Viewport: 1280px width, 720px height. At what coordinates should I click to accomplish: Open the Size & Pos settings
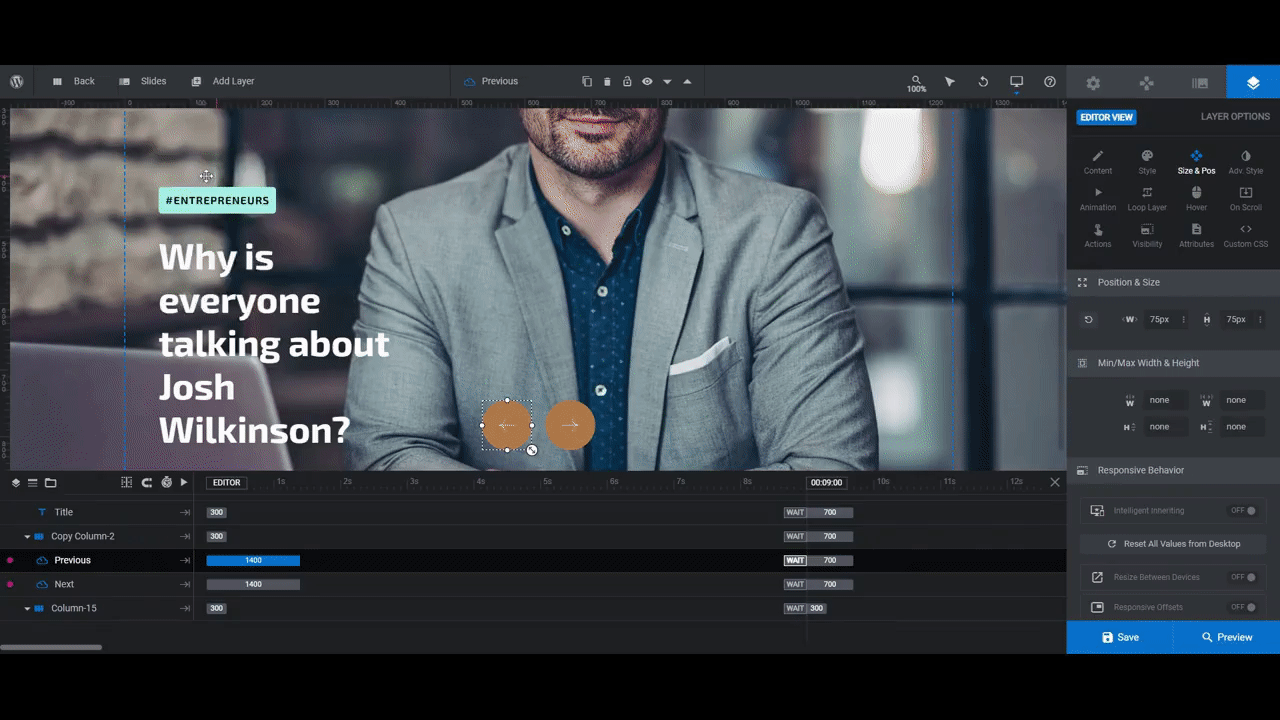coord(1196,162)
